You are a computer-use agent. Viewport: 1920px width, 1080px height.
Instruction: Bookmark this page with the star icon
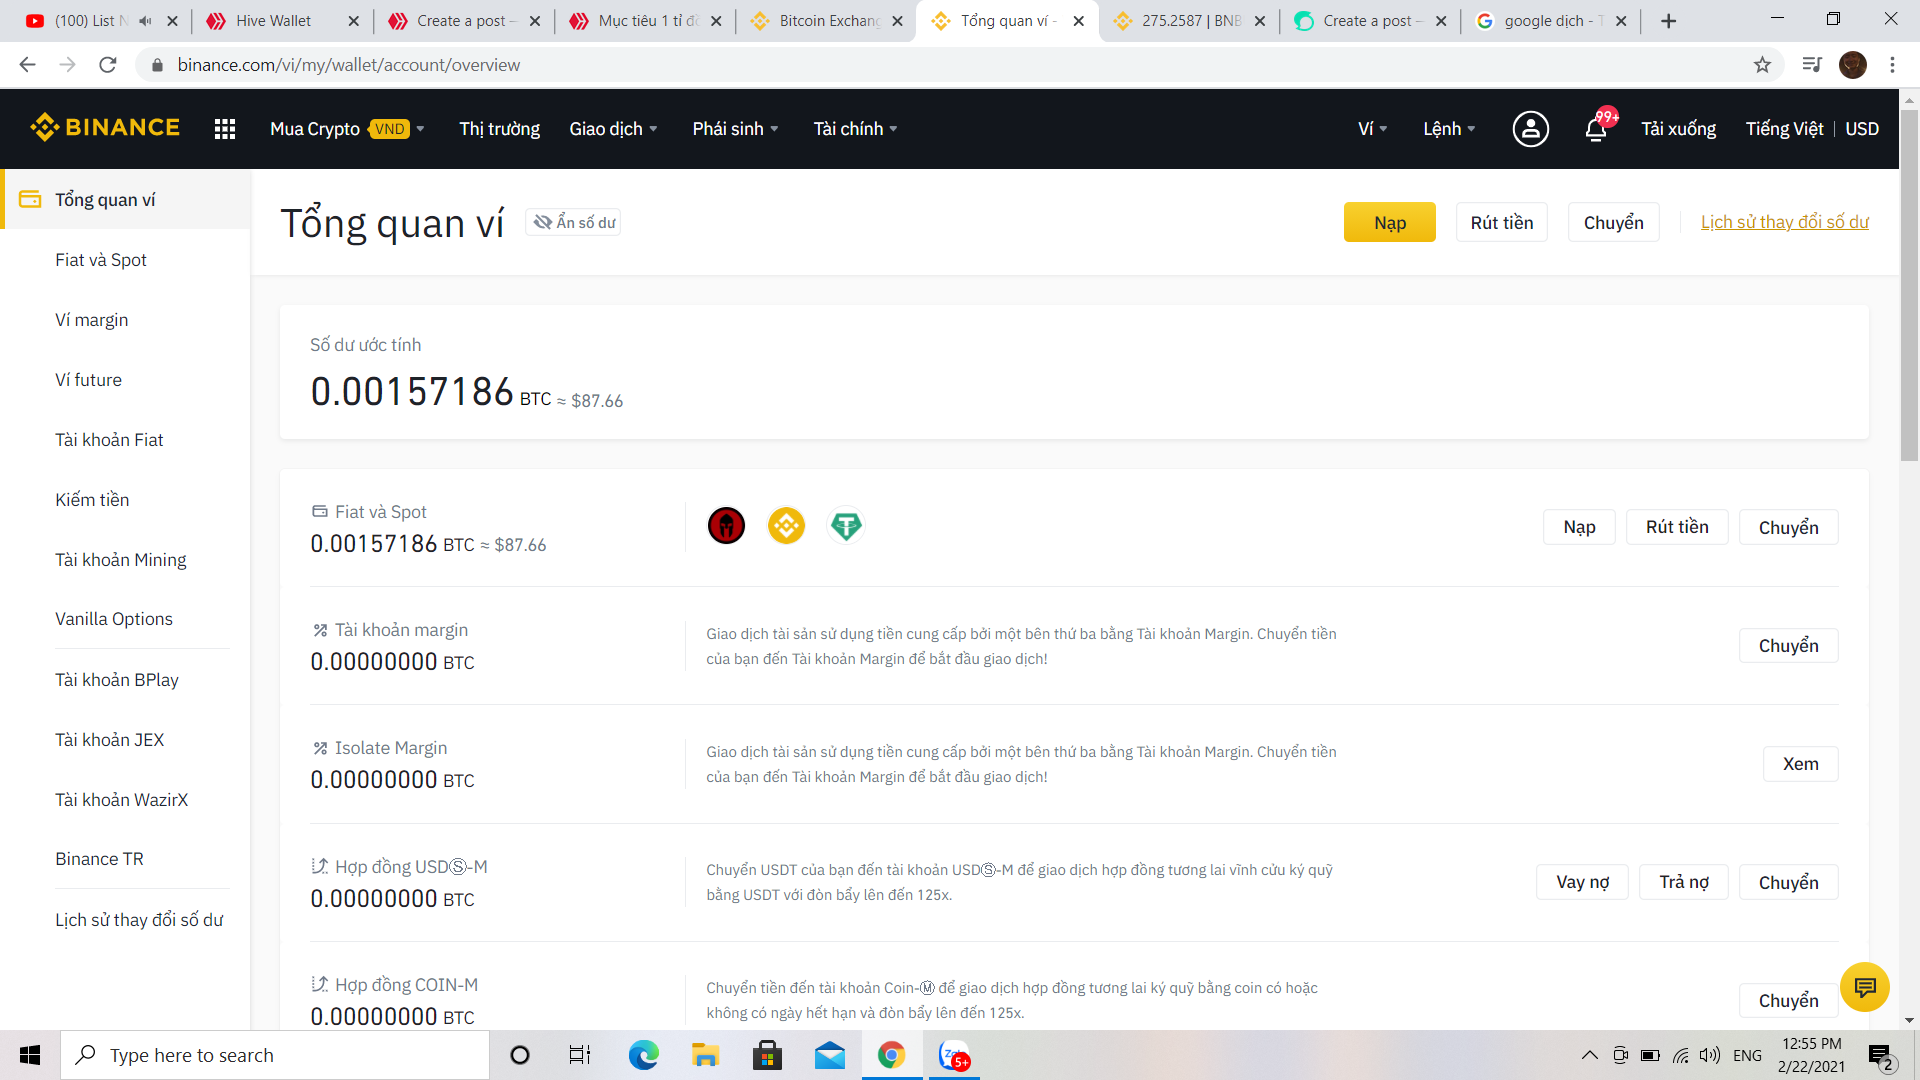(x=1762, y=65)
